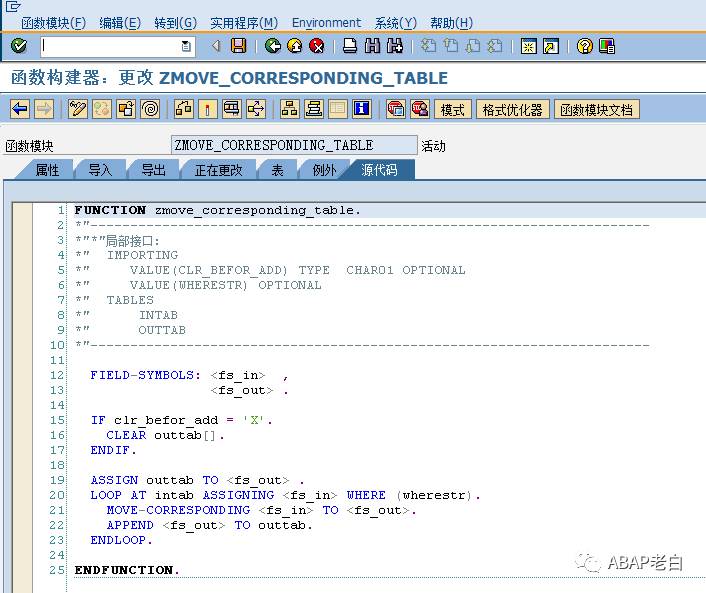Image resolution: width=706 pixels, height=593 pixels.
Task: Click the First Page icon
Action: (428, 46)
